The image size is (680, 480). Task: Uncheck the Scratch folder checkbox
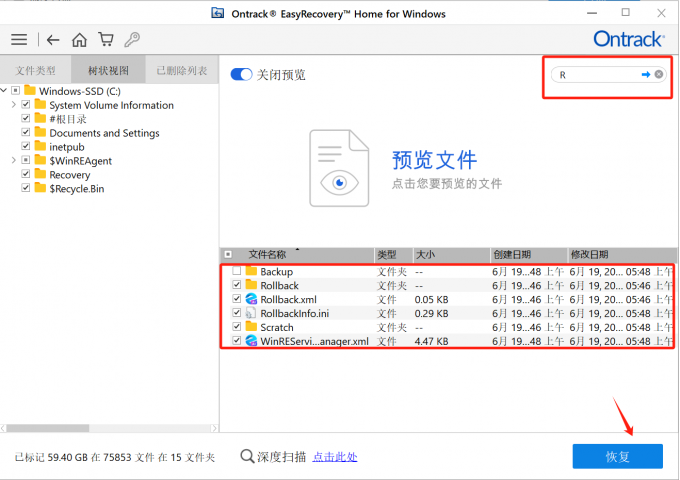click(x=237, y=327)
